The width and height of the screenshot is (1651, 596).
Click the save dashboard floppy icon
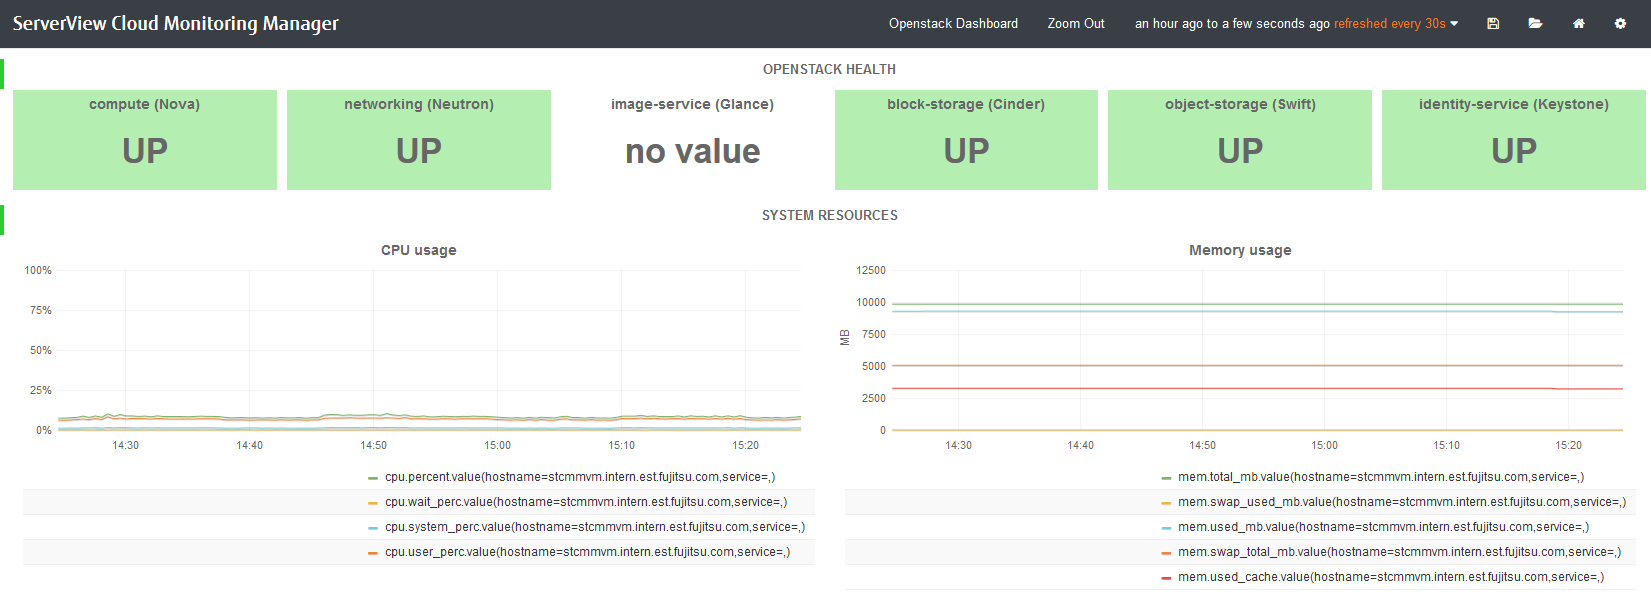point(1493,24)
